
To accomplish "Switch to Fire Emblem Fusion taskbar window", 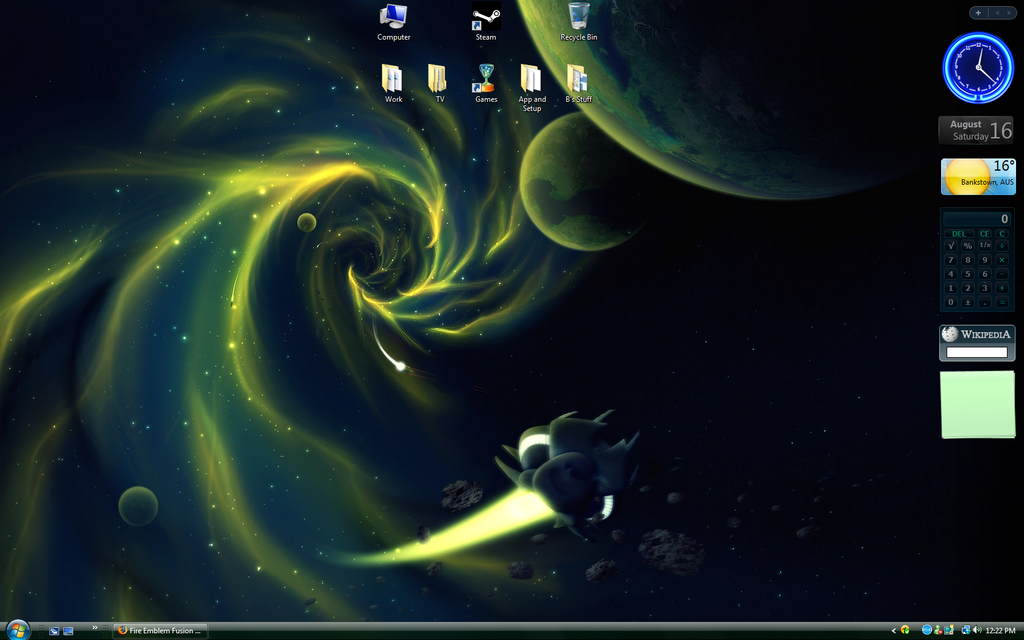I will coord(161,630).
